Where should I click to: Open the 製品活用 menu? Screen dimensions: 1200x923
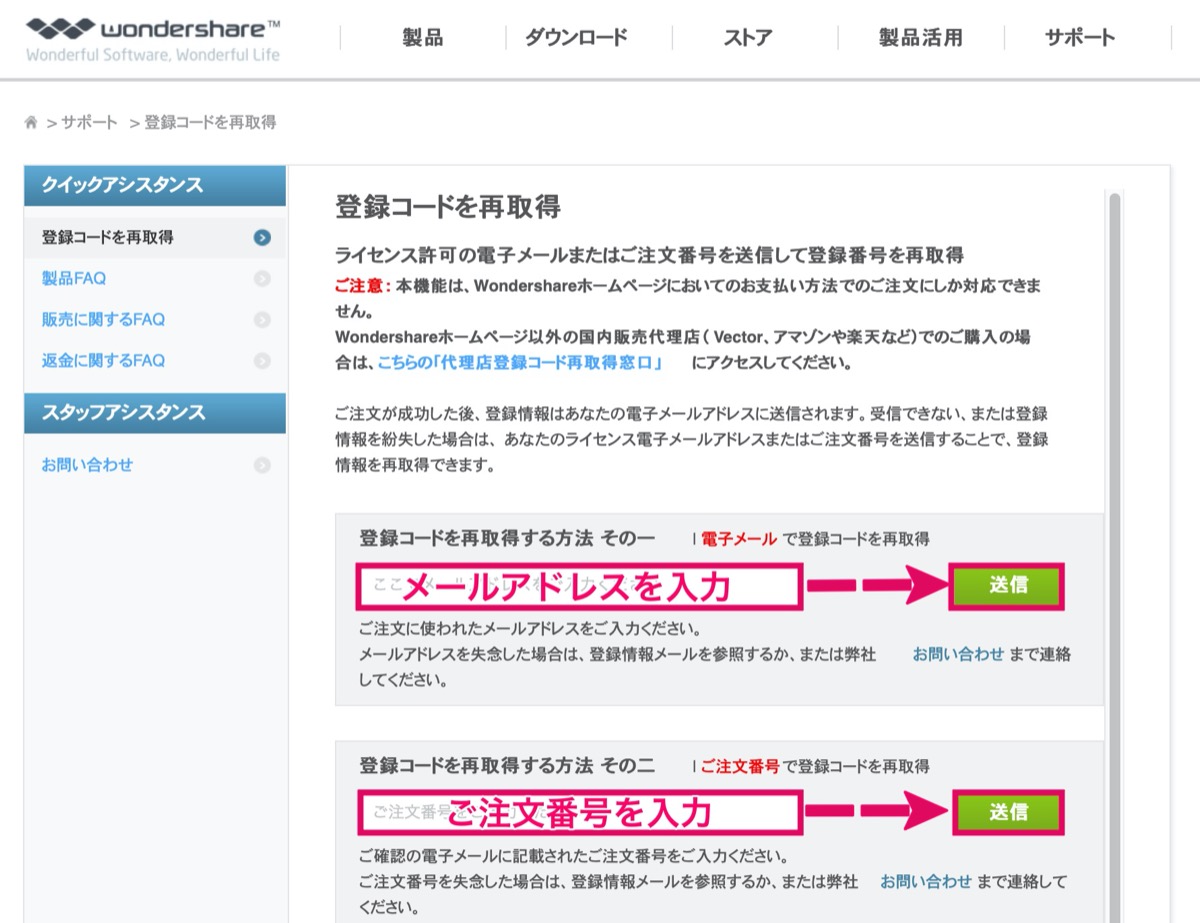(x=921, y=38)
